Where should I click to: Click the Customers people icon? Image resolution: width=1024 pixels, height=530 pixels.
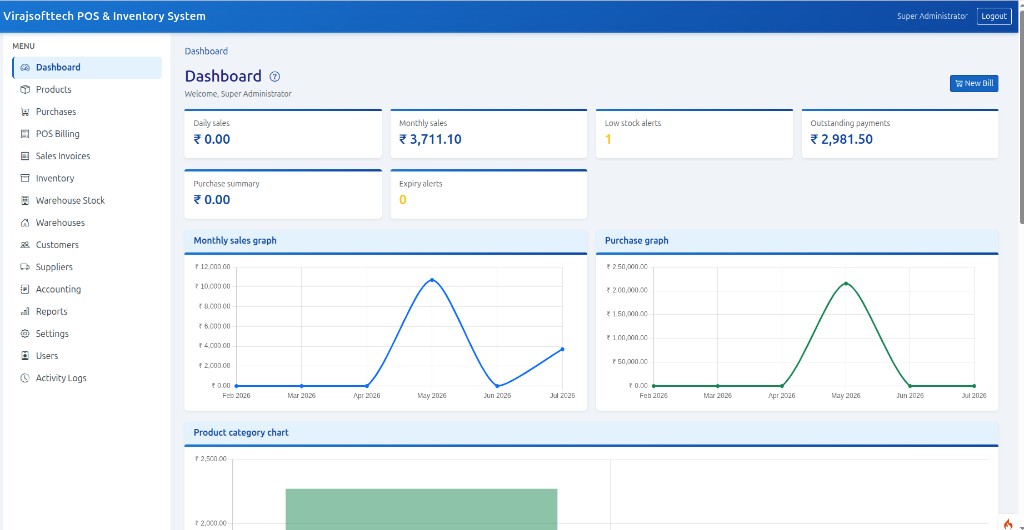coord(25,245)
